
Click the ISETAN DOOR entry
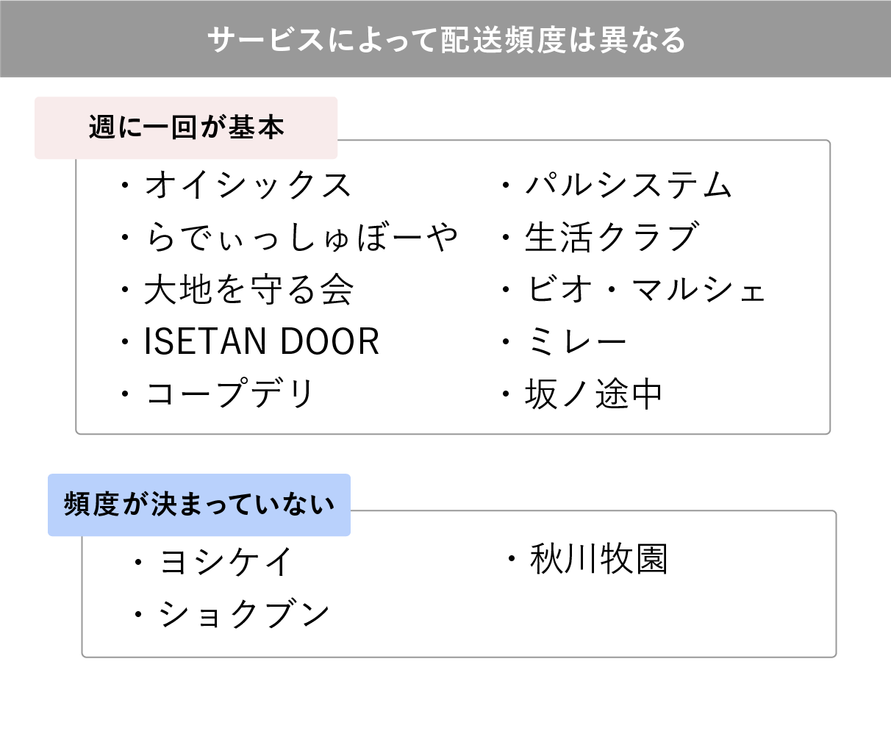tap(262, 342)
